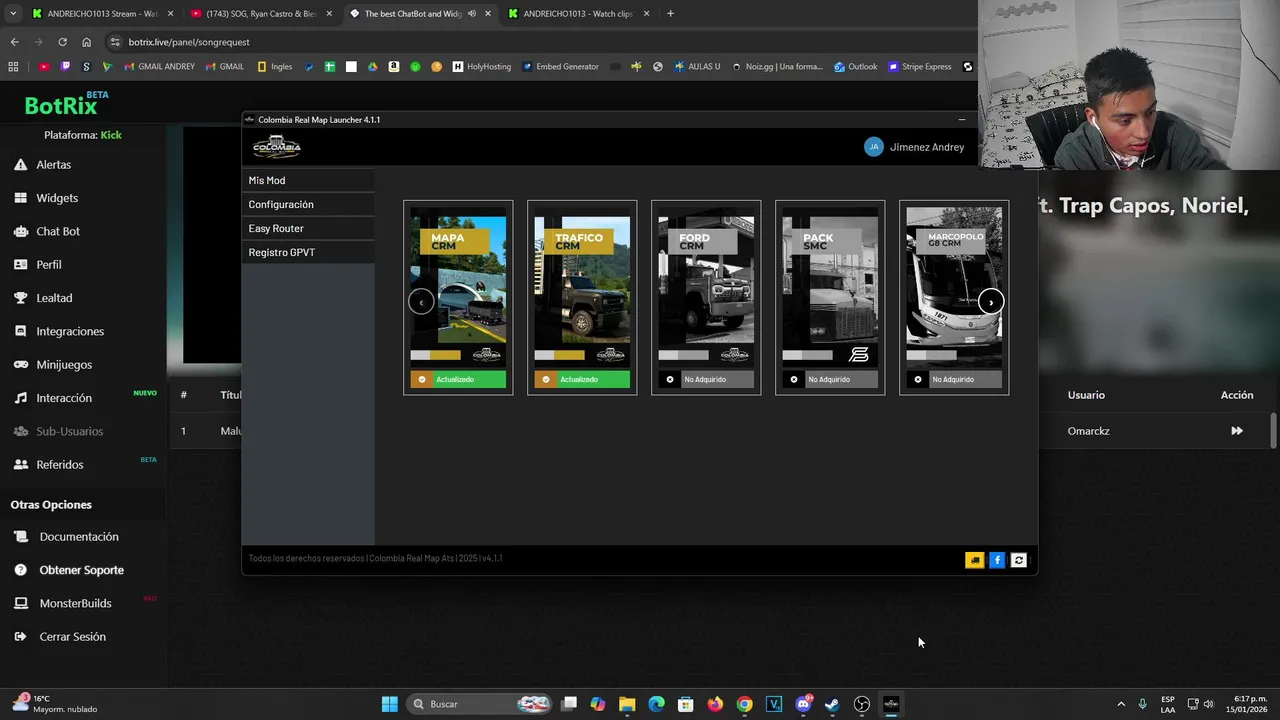Open the browser tab search dropdown
Image resolution: width=1280 pixels, height=720 pixels.
pyautogui.click(x=12, y=14)
